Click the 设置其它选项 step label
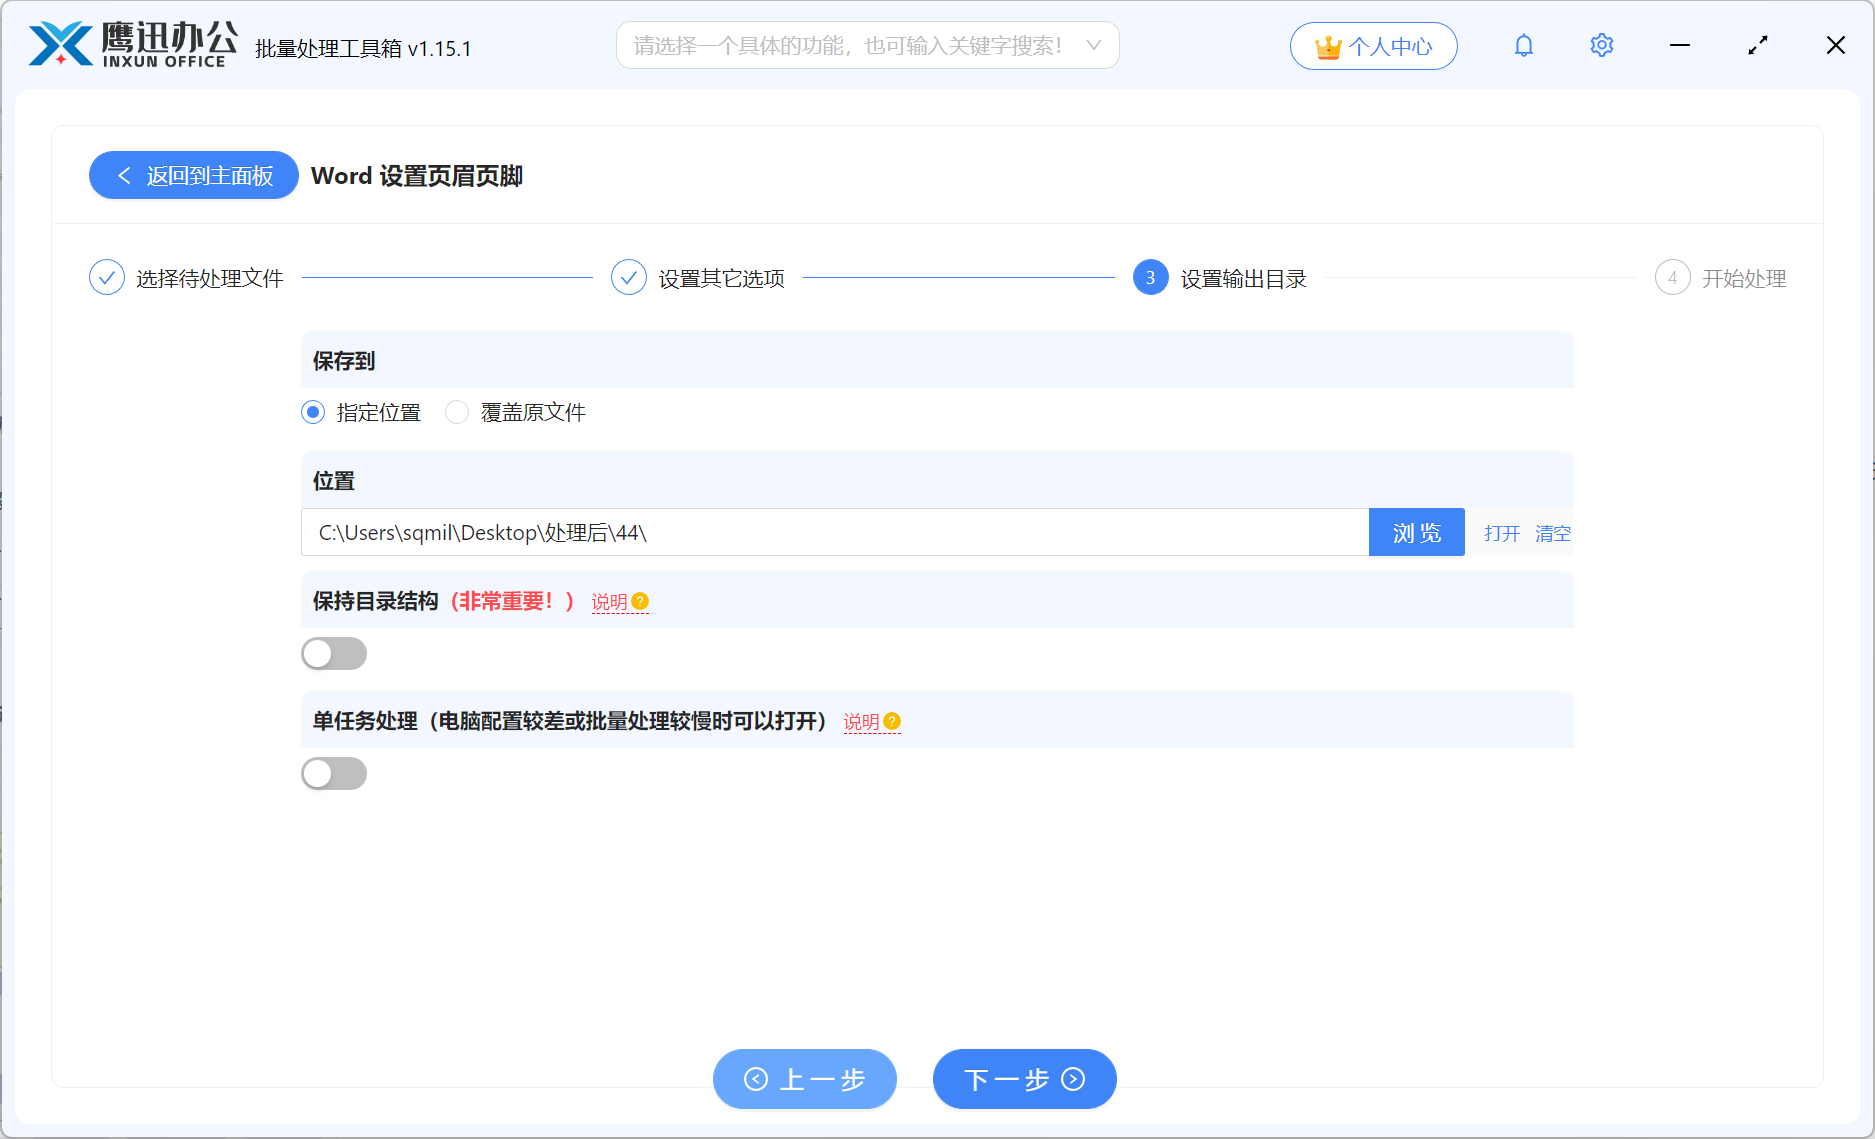 pos(722,279)
